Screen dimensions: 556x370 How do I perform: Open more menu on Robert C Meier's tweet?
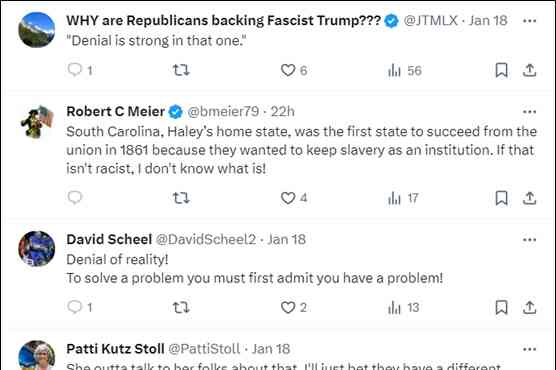coord(529,112)
